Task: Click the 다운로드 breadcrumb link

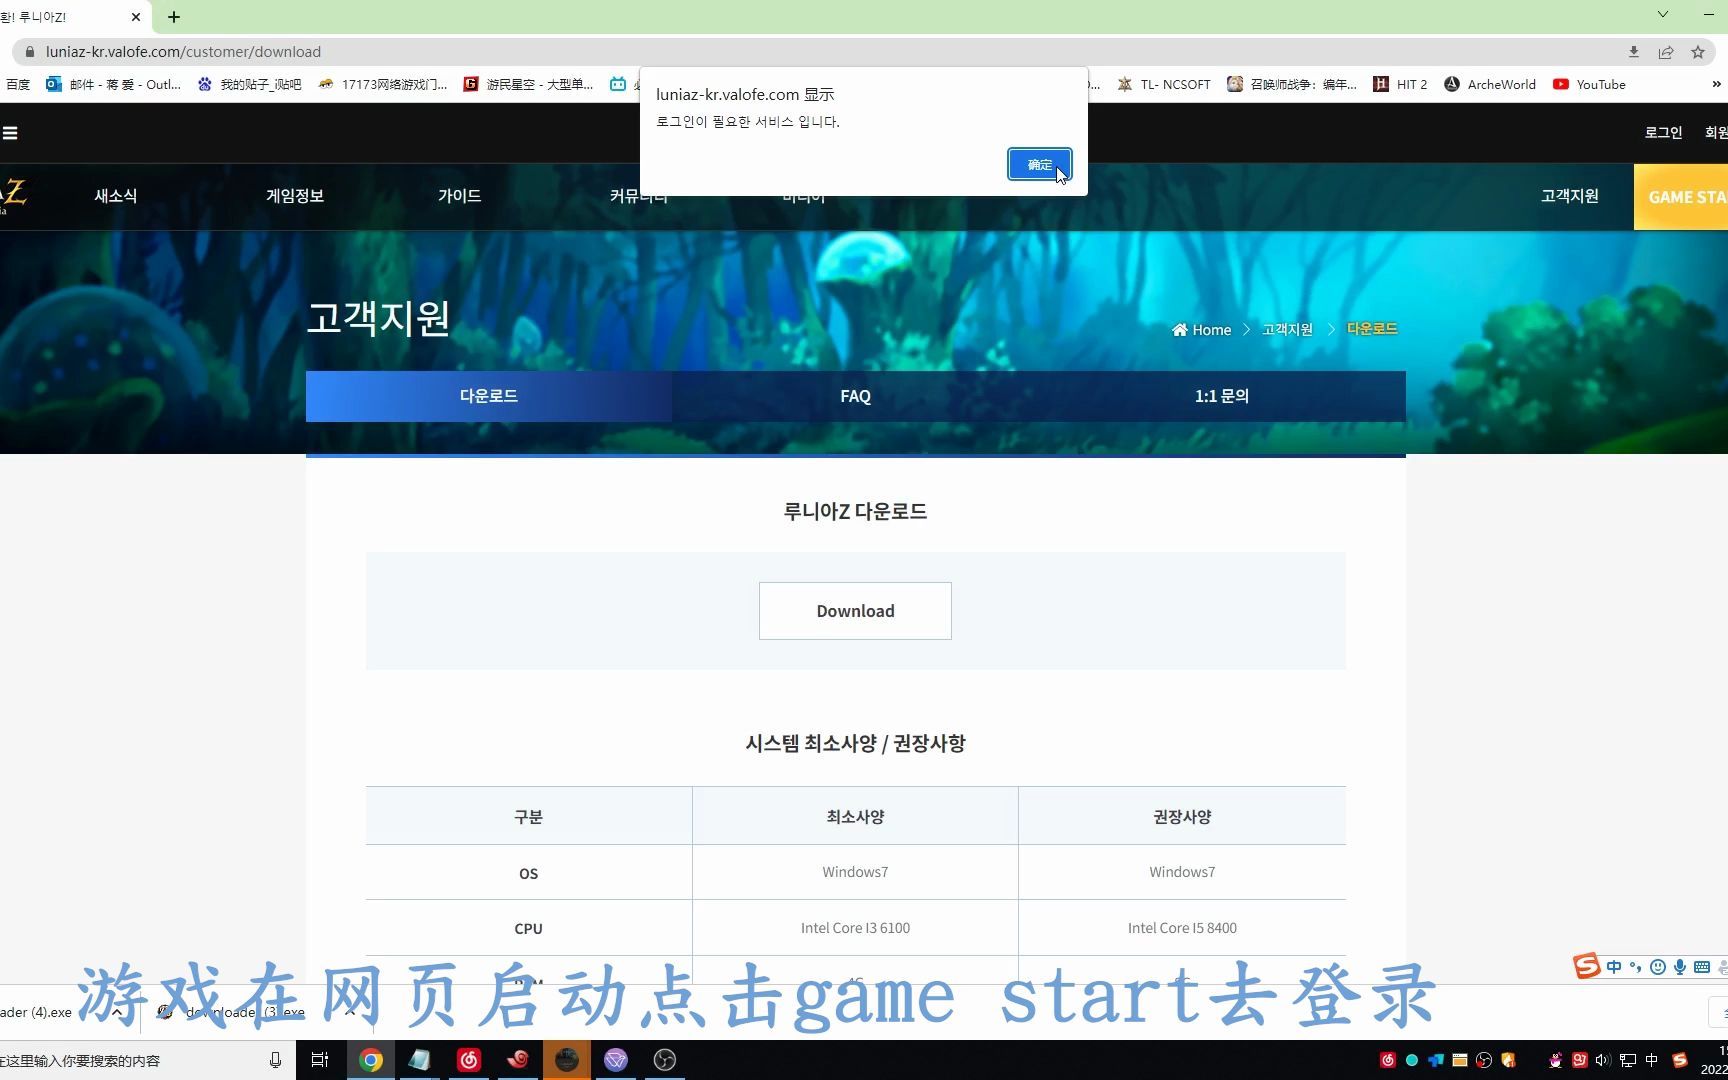Action: 1372,329
